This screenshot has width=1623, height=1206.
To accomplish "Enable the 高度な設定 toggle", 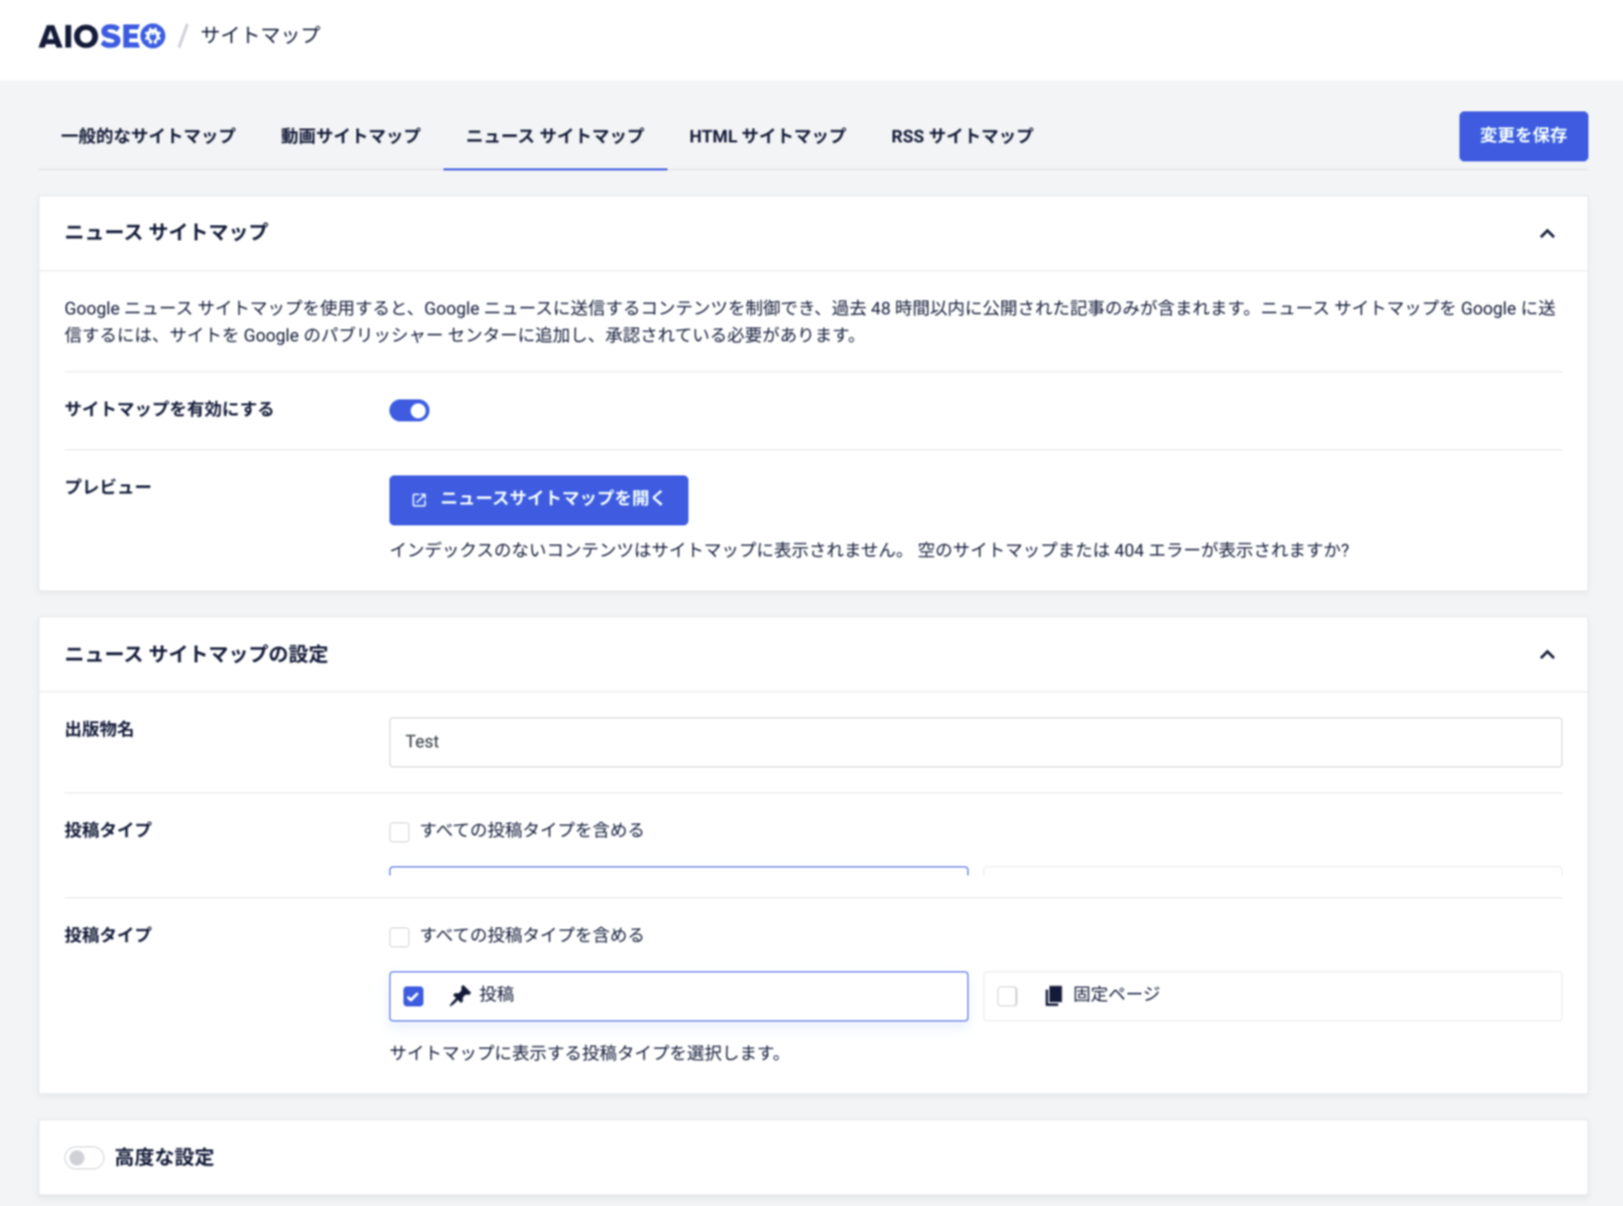I will pos(84,1158).
